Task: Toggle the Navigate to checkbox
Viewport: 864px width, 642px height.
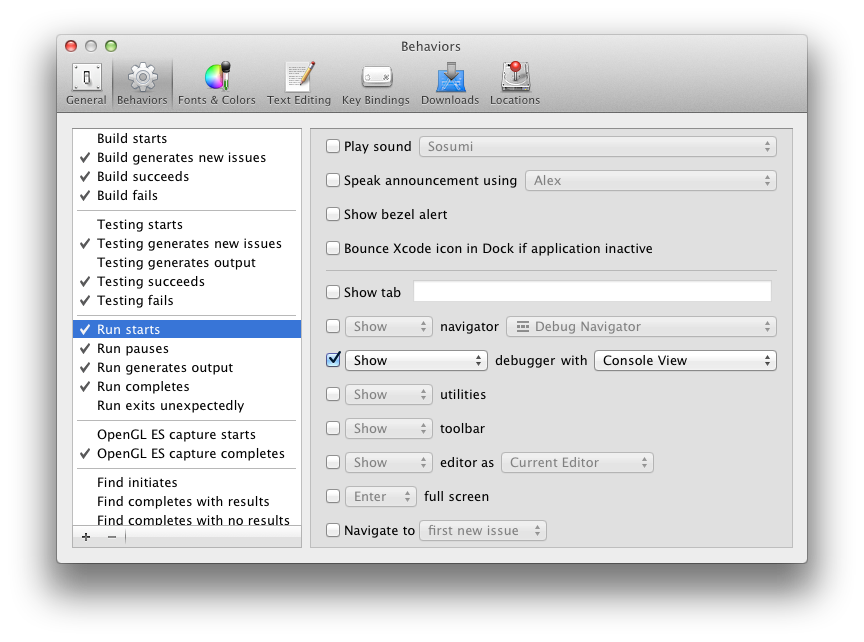Action: coord(333,531)
